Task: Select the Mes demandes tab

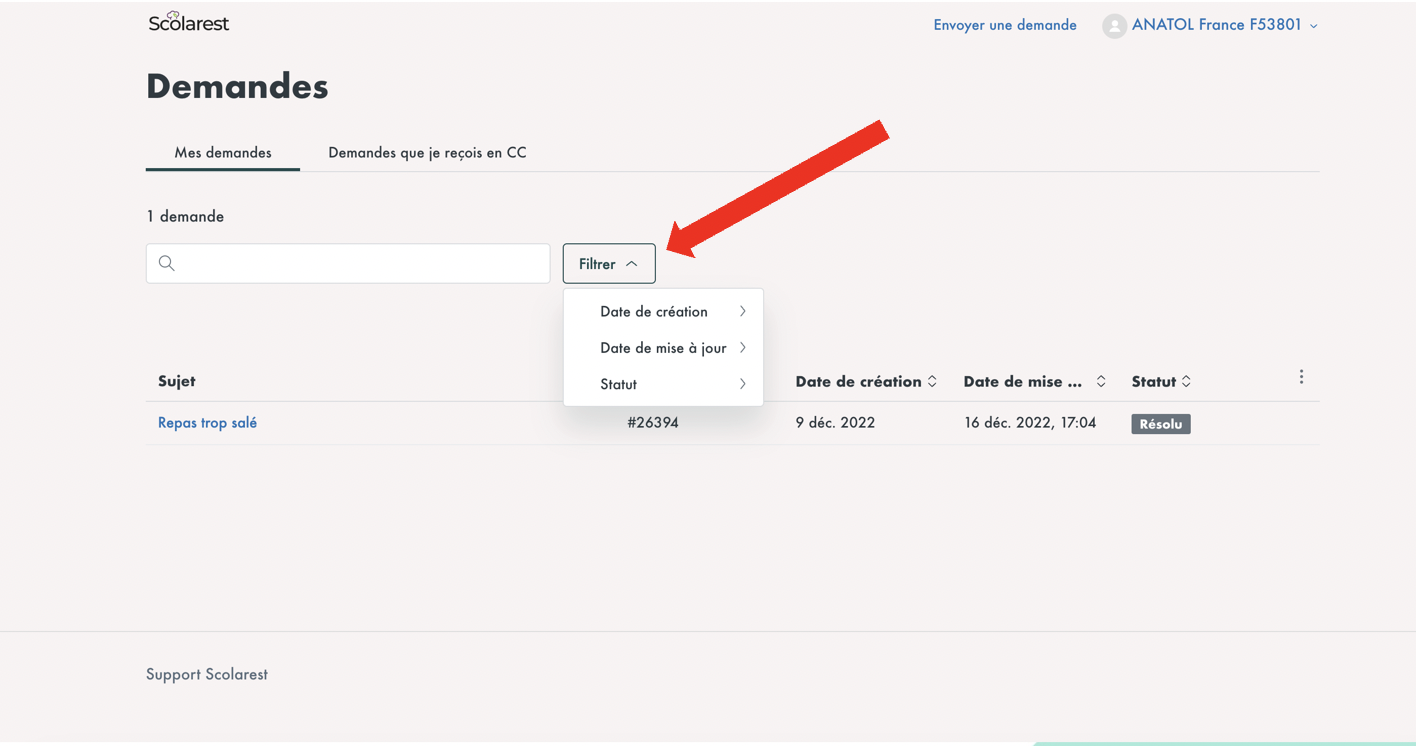Action: click(223, 153)
